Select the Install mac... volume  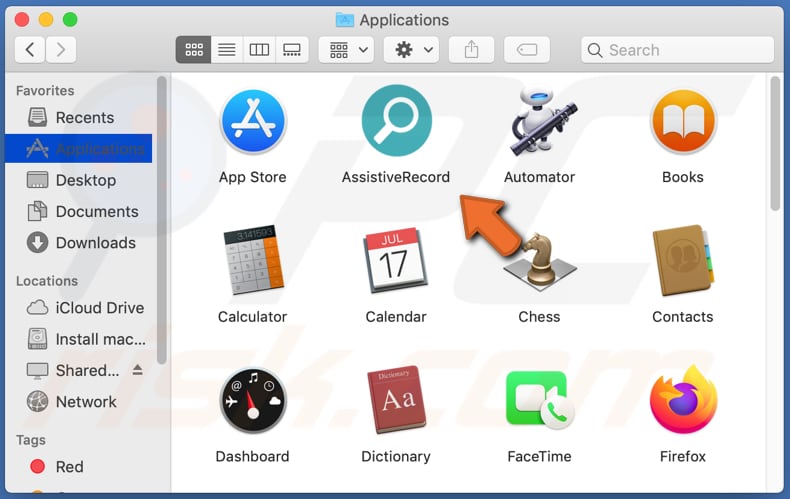79,339
